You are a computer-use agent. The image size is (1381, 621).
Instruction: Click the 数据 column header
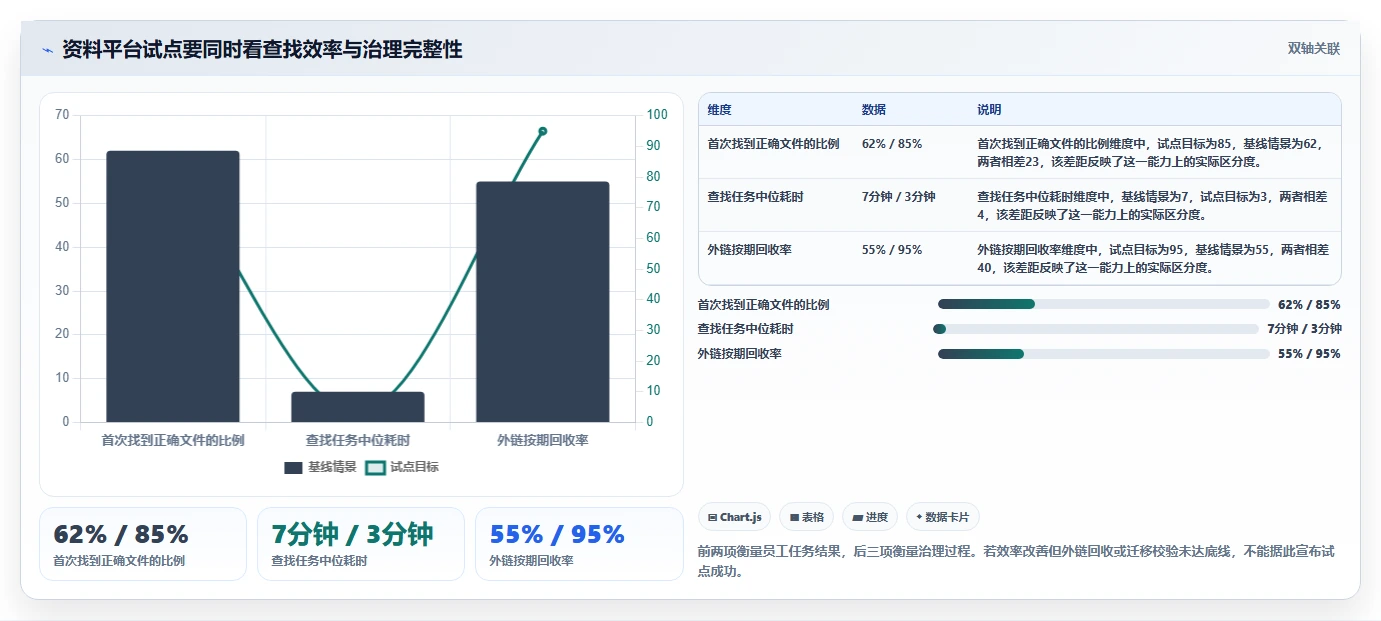(873, 110)
